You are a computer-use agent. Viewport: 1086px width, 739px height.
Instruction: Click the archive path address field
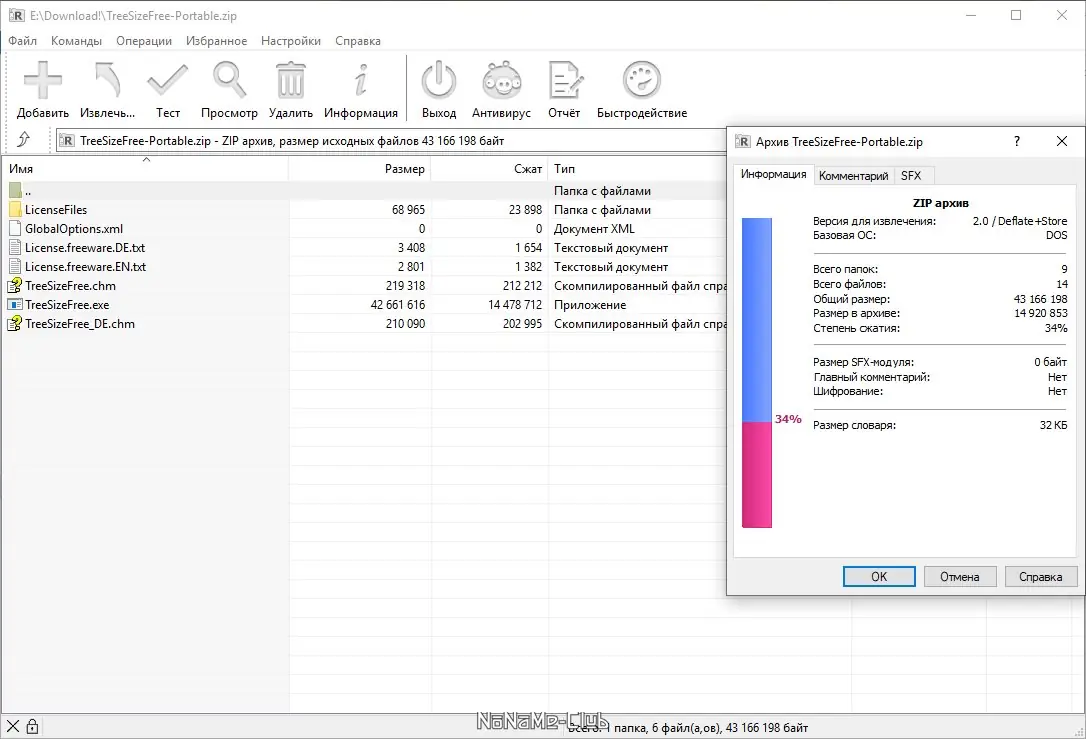click(391, 141)
